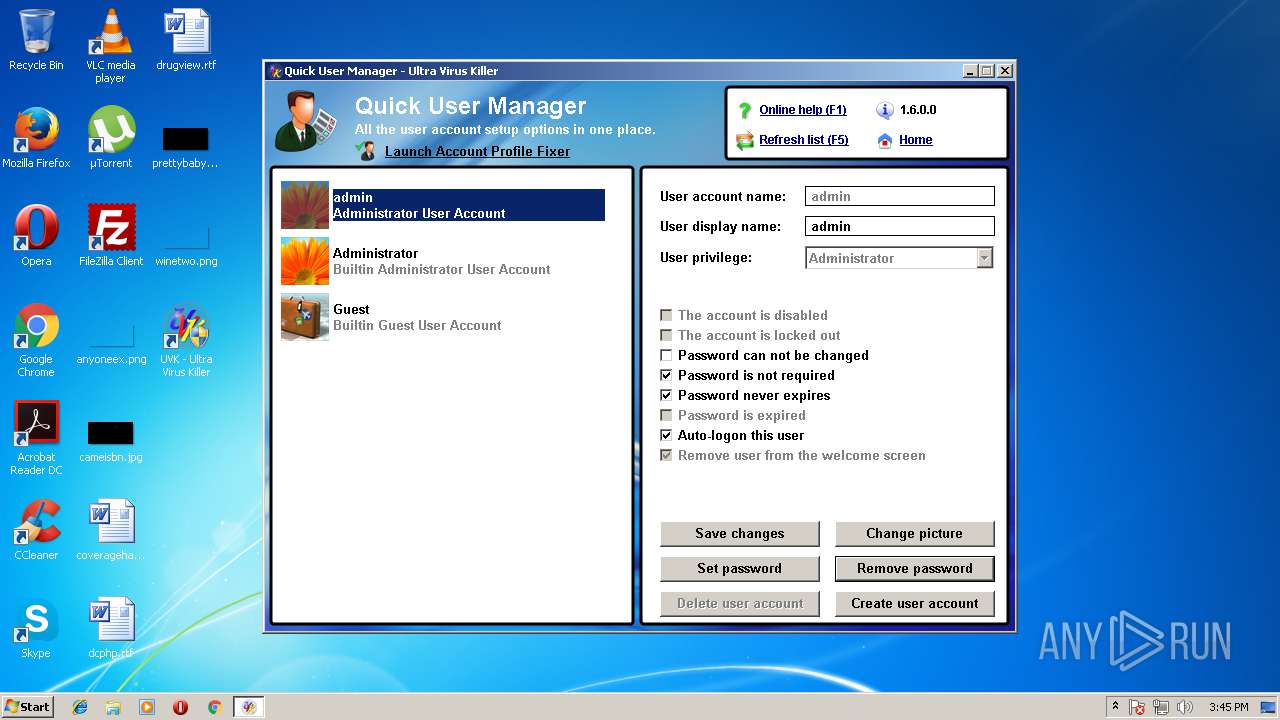This screenshot has height=720, width=1280.
Task: Launch VLC media player shortcut
Action: click(110, 45)
